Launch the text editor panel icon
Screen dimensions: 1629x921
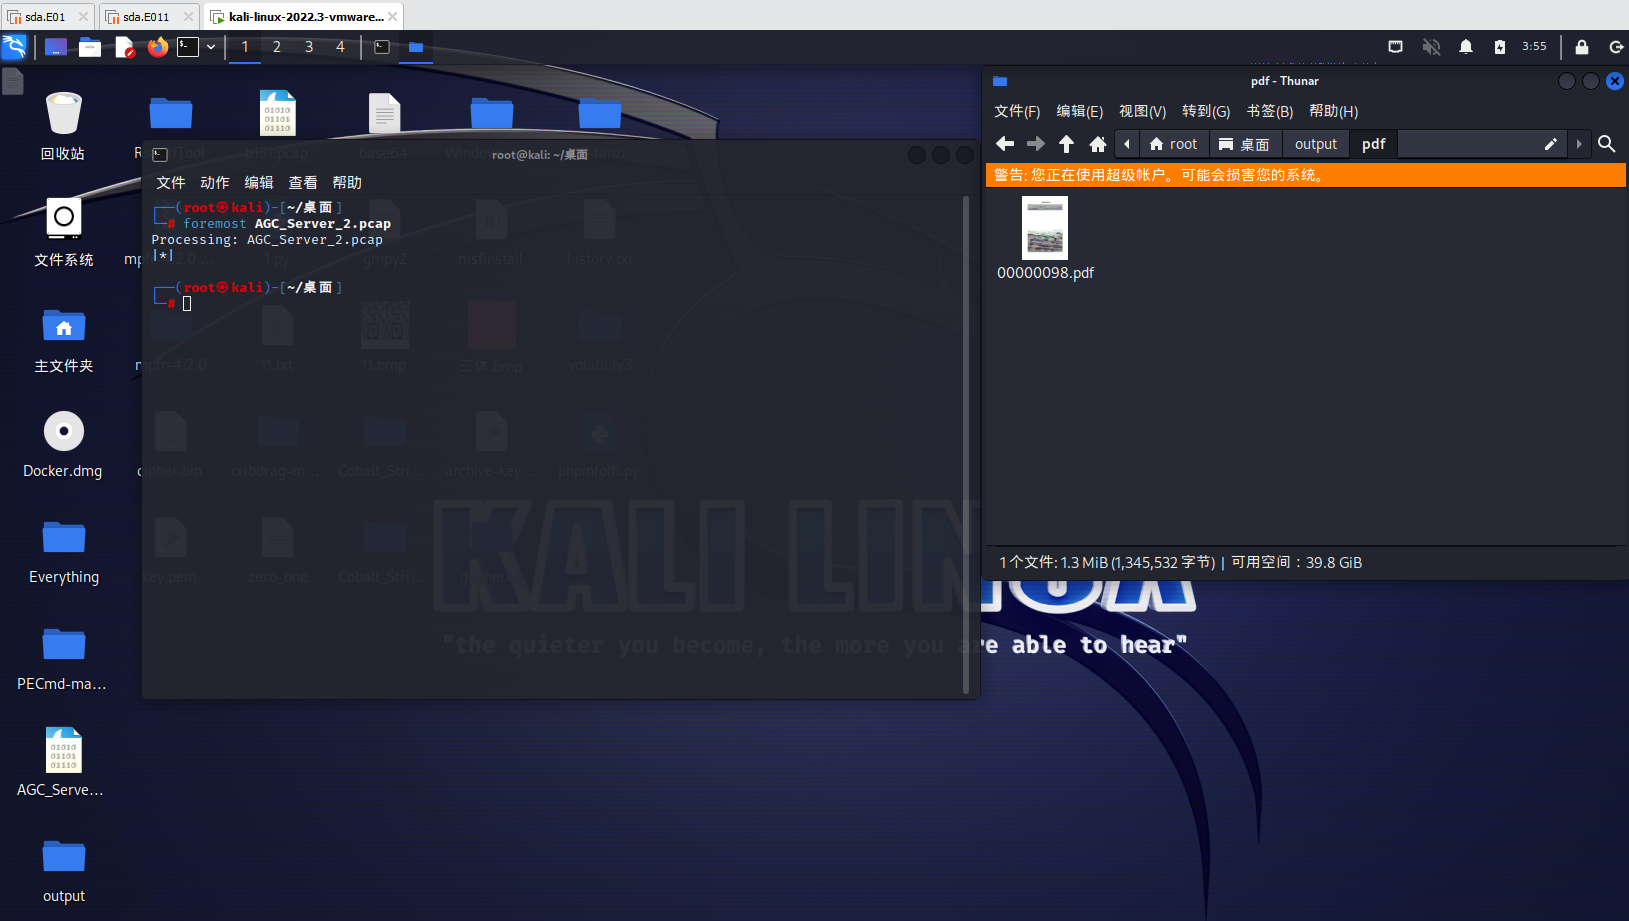(x=124, y=47)
